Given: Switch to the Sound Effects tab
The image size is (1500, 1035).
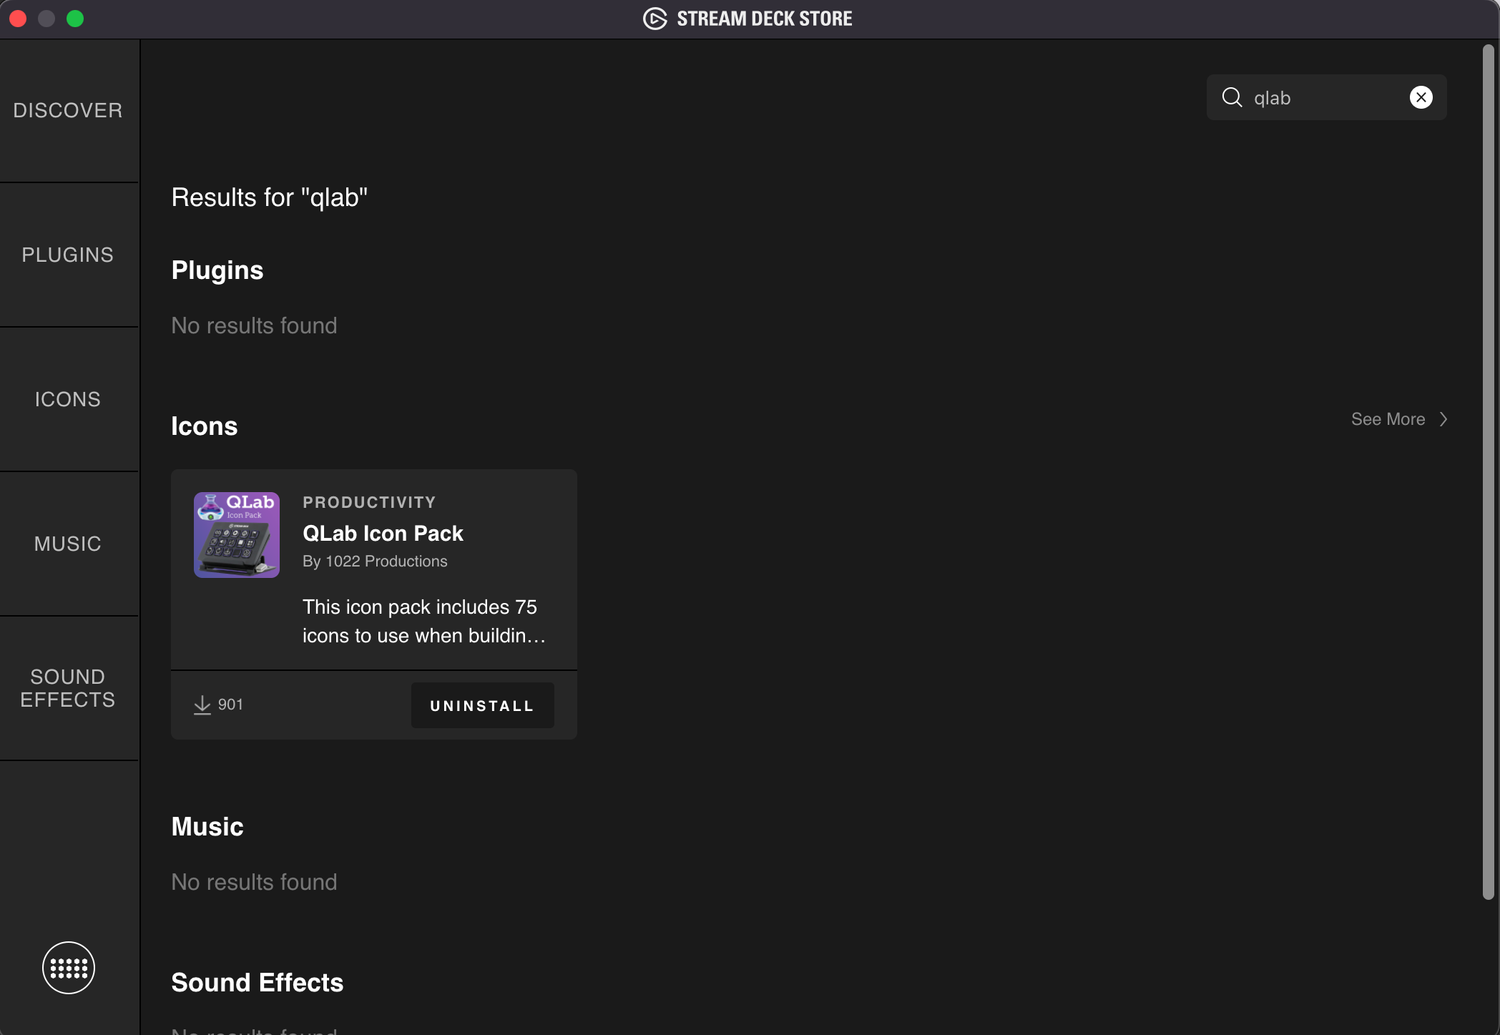Looking at the screenshot, I should [x=68, y=688].
